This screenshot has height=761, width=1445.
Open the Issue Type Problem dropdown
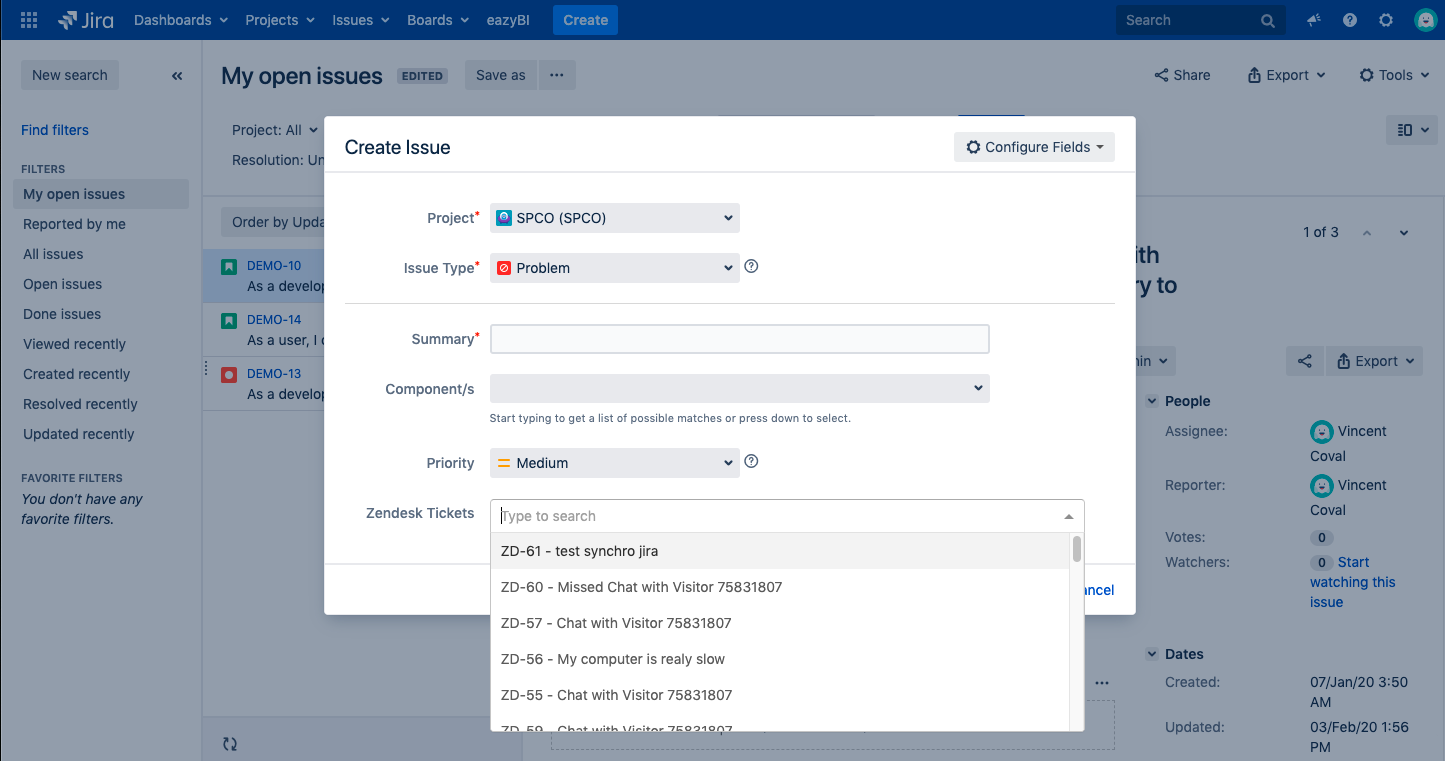[614, 268]
